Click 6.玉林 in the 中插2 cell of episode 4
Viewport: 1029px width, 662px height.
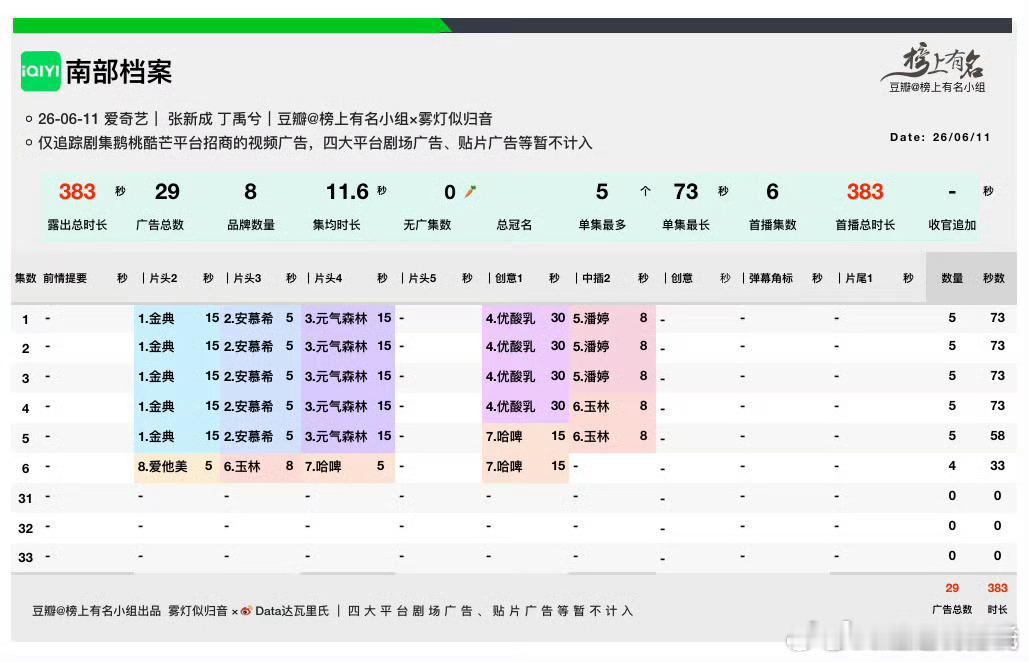[x=591, y=407]
